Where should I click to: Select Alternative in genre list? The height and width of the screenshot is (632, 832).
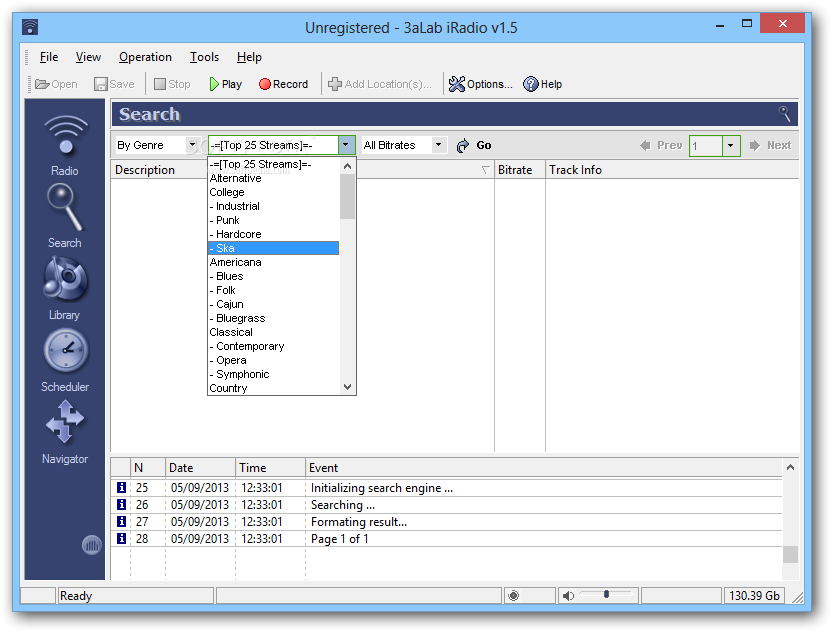273,178
